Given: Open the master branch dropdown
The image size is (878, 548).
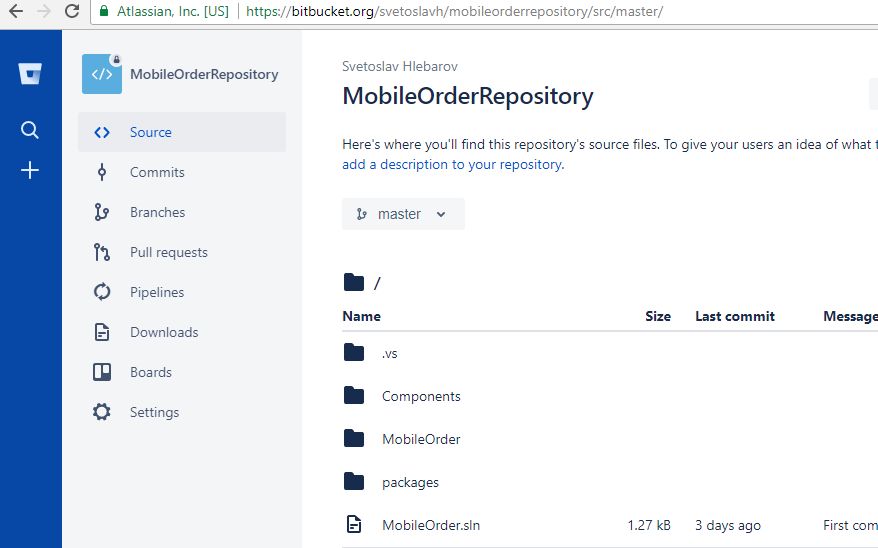Looking at the screenshot, I should (403, 214).
